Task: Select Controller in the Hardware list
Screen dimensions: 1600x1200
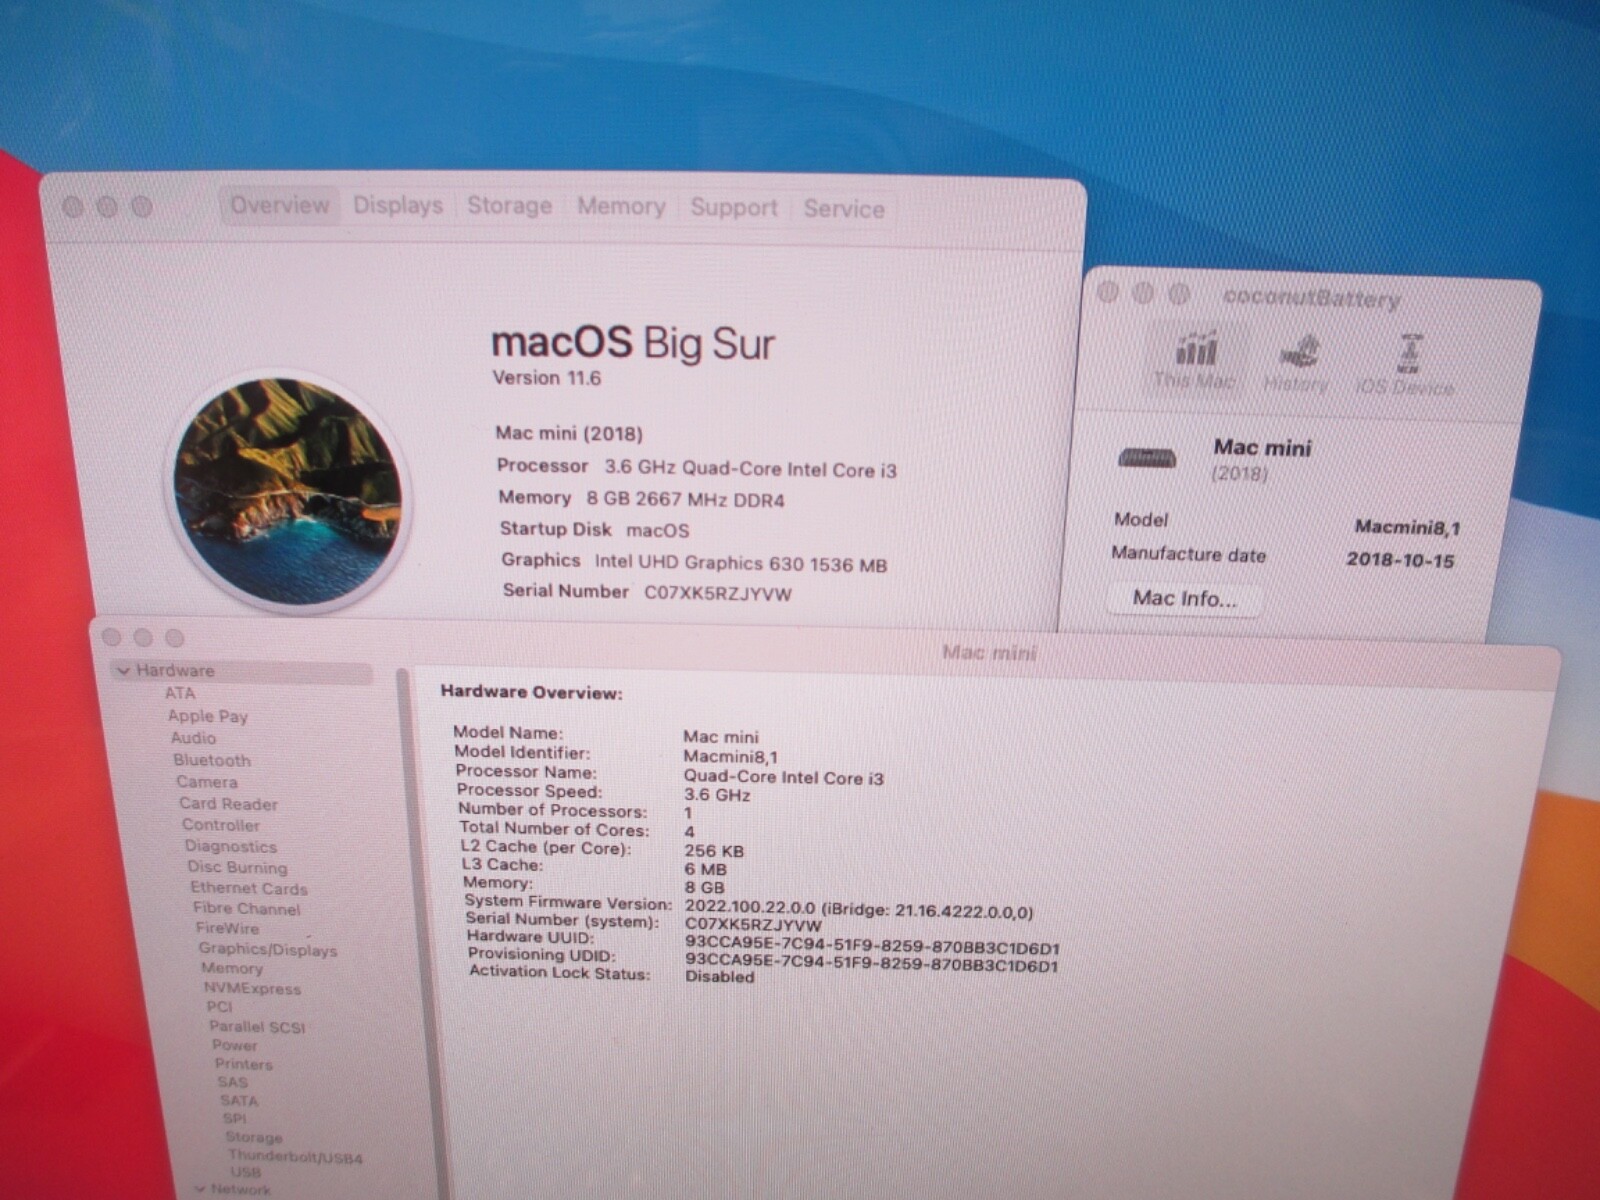Action: tap(221, 825)
